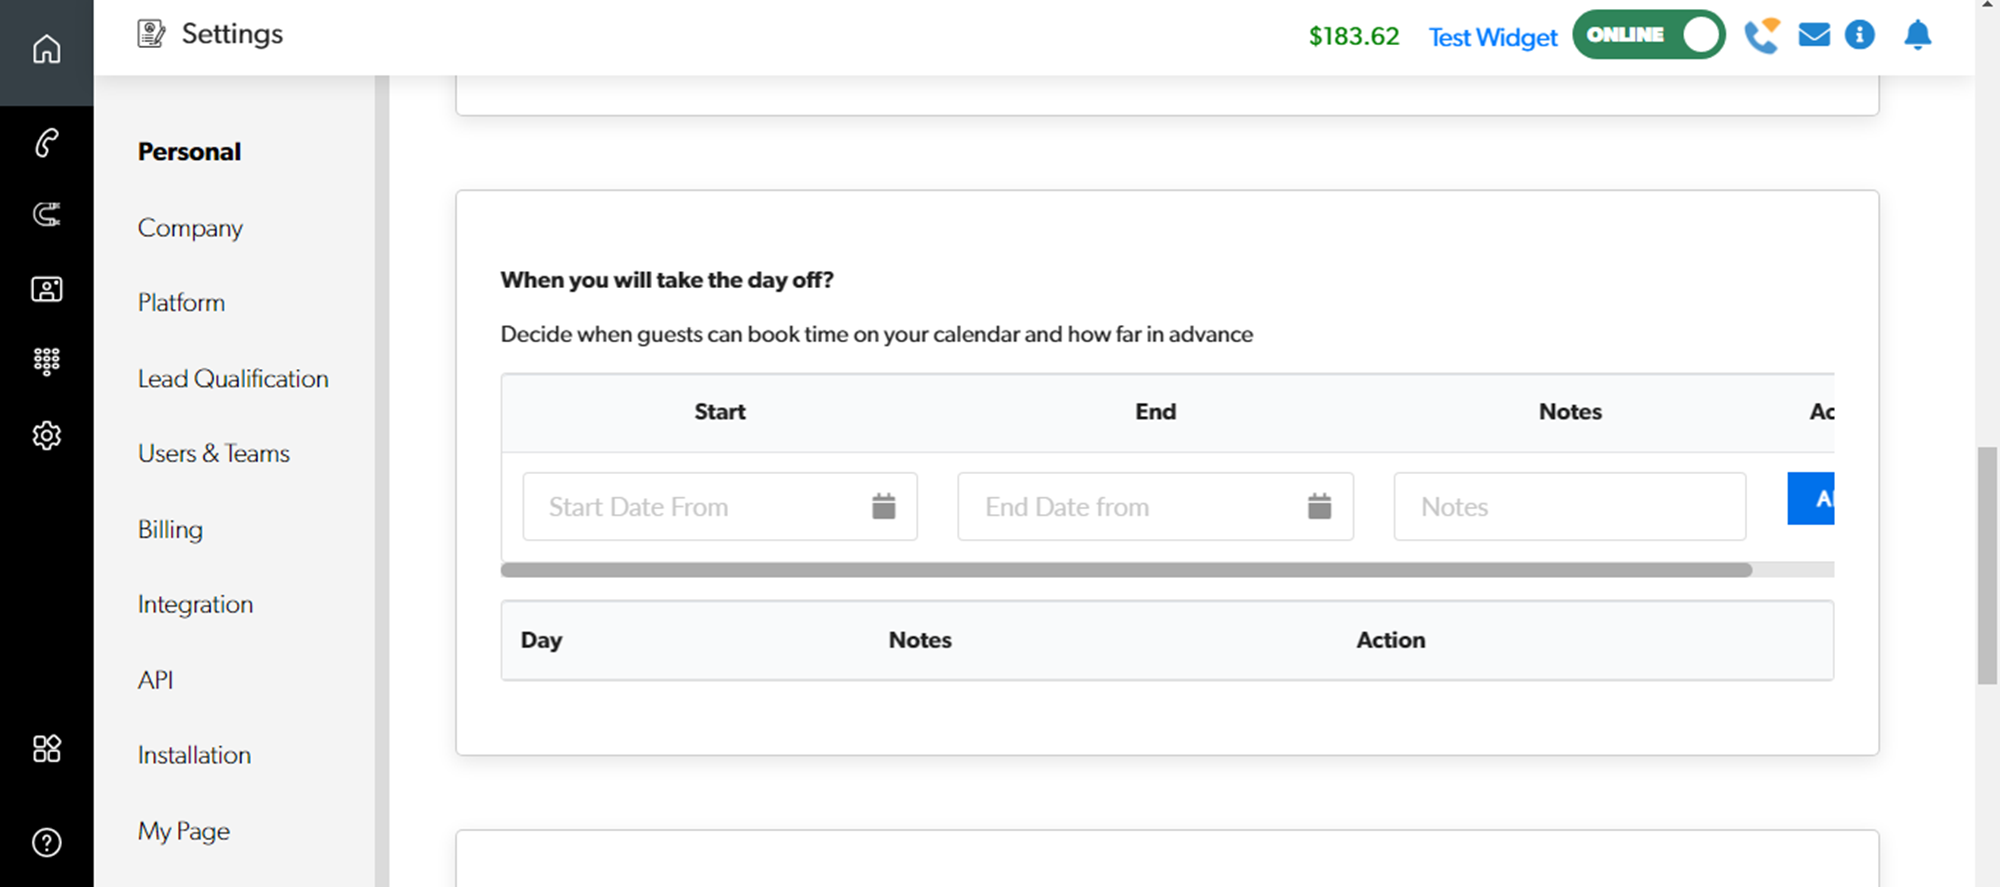
Task: Click the settings gear icon in sidebar
Action: click(x=46, y=436)
